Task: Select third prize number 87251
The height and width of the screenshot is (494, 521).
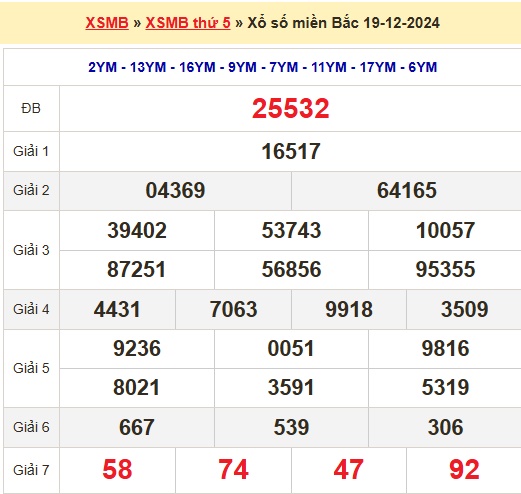Action: (136, 269)
